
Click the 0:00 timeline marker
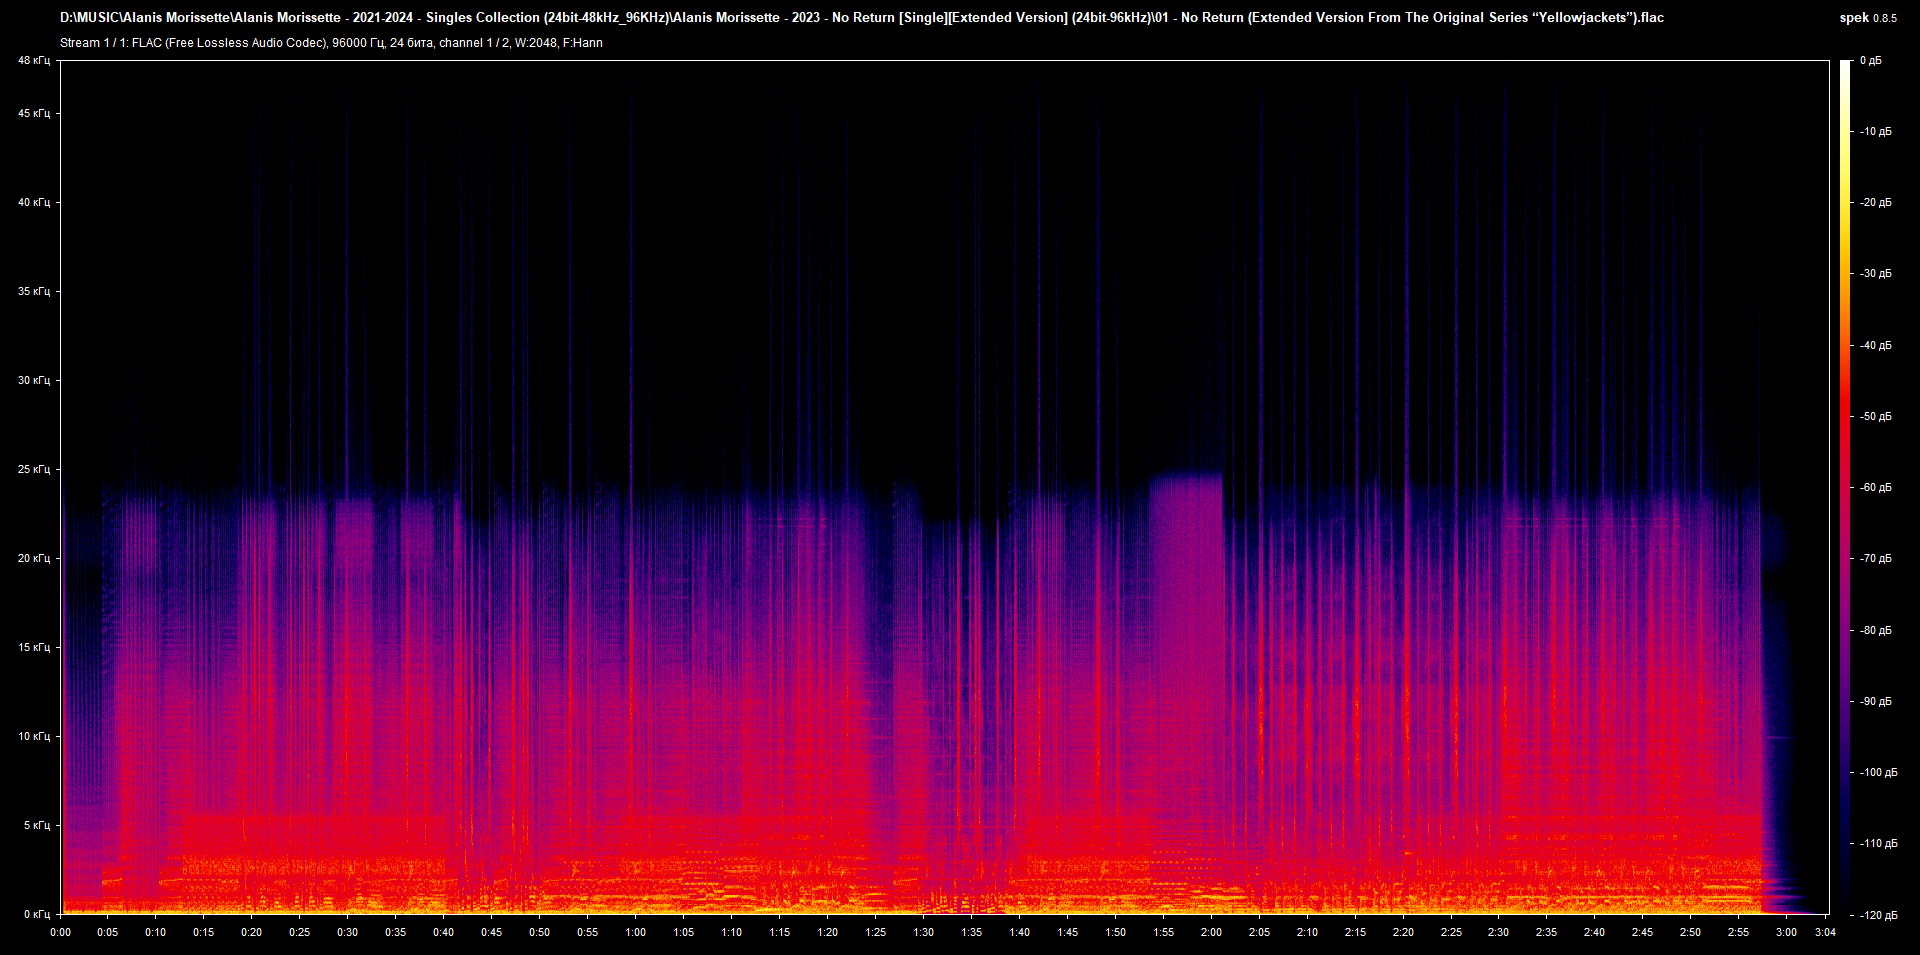pos(61,931)
